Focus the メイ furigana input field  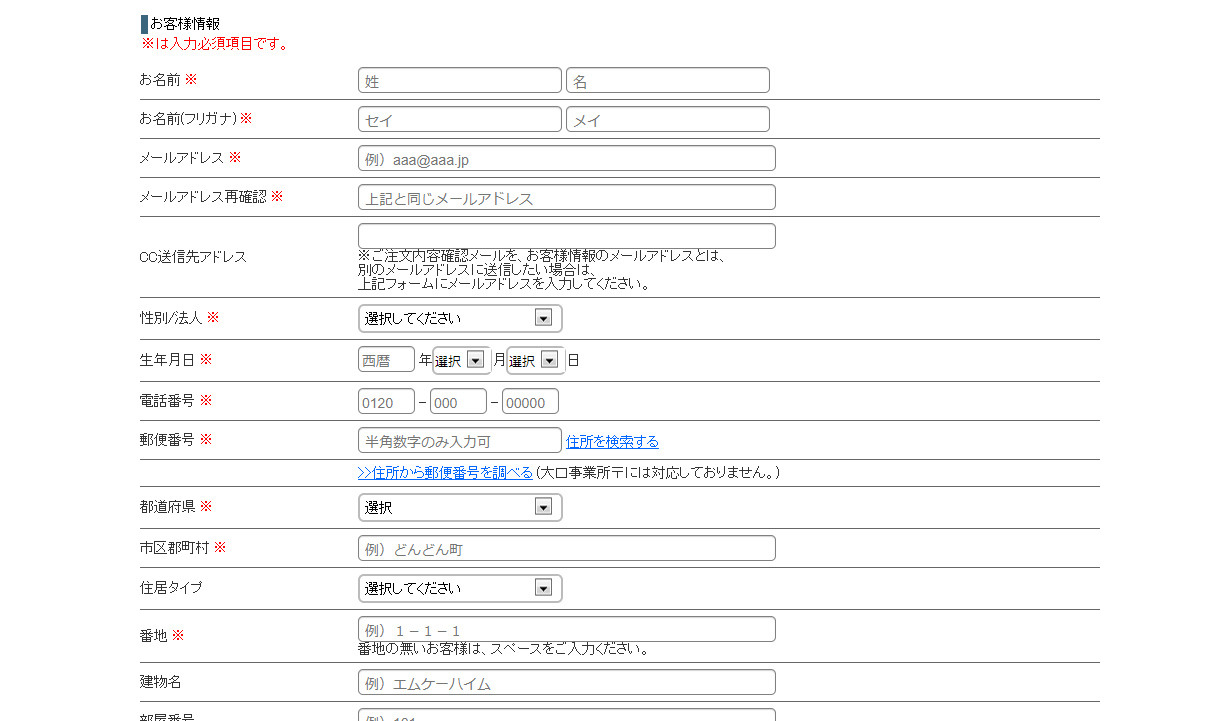click(x=667, y=120)
